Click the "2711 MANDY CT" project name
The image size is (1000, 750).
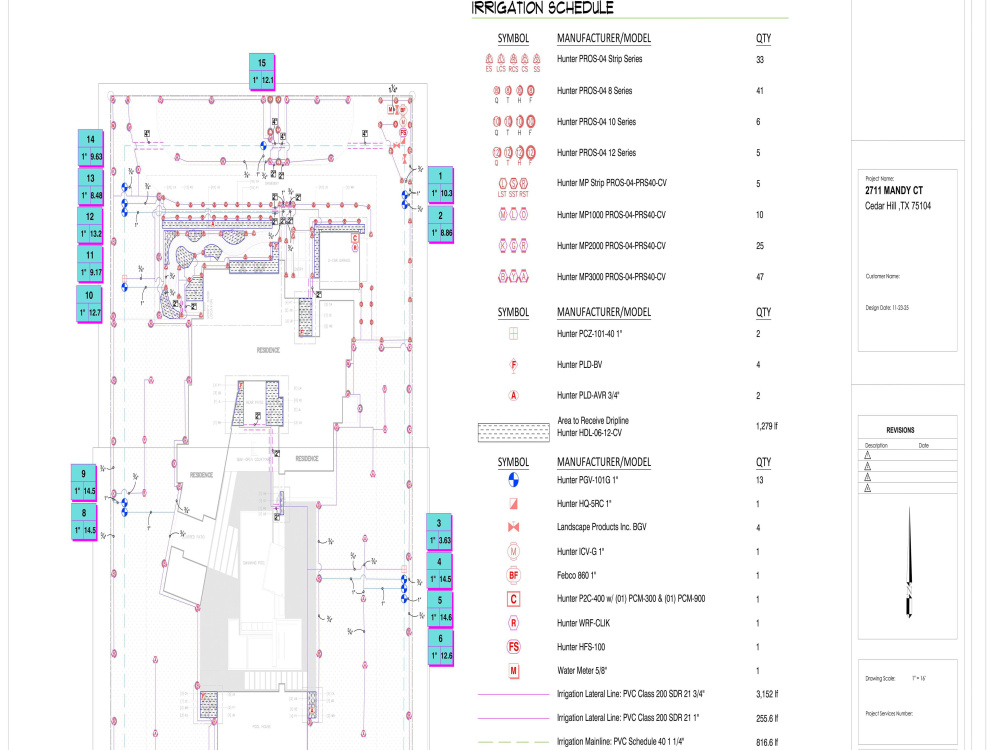point(893,190)
